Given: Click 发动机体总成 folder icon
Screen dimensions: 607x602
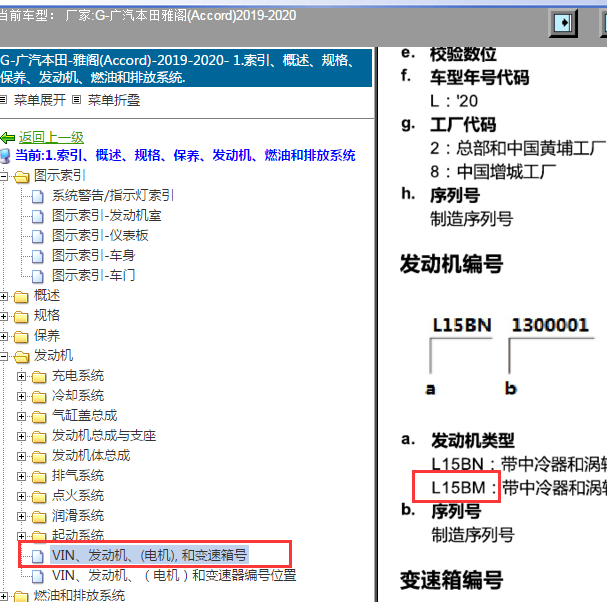Looking at the screenshot, I should pyautogui.click(x=39, y=457).
